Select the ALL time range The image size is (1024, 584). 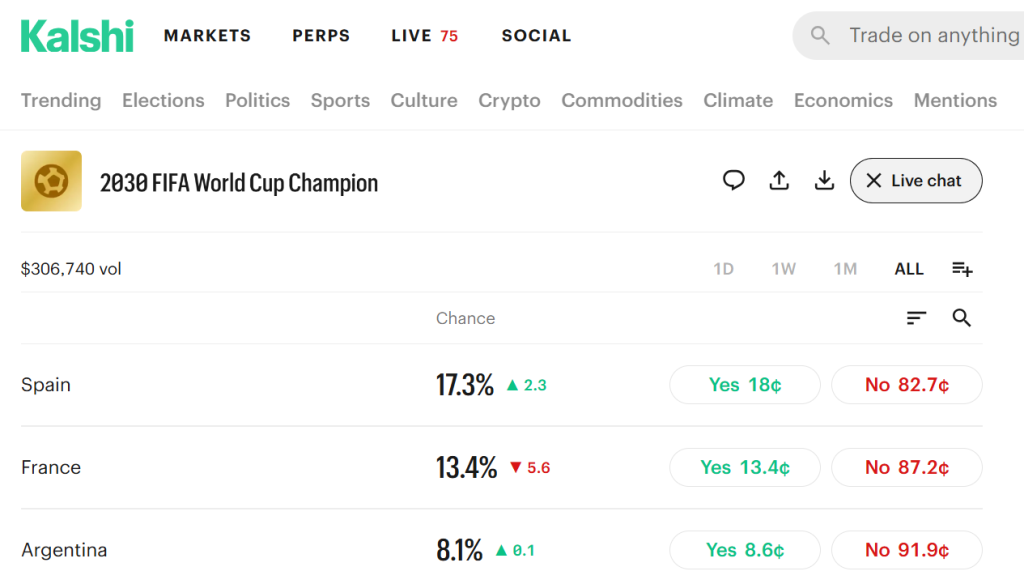[908, 269]
